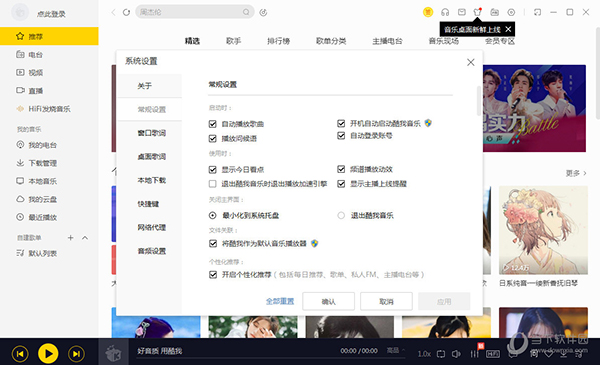The image size is (600, 365).
Task: Select 最小化到系统托盘 radio button
Action: coord(213,215)
